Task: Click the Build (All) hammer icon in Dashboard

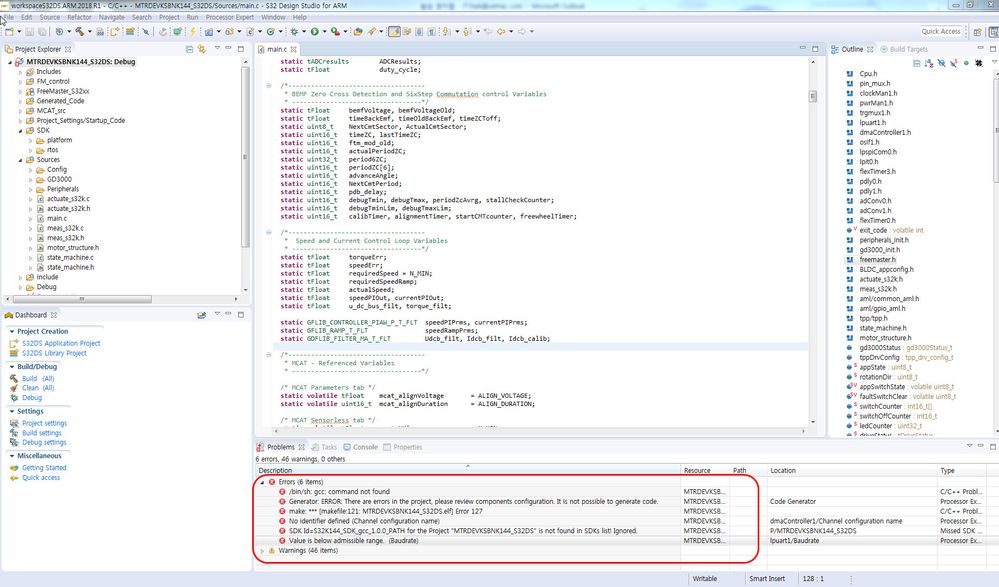Action: coord(13,379)
